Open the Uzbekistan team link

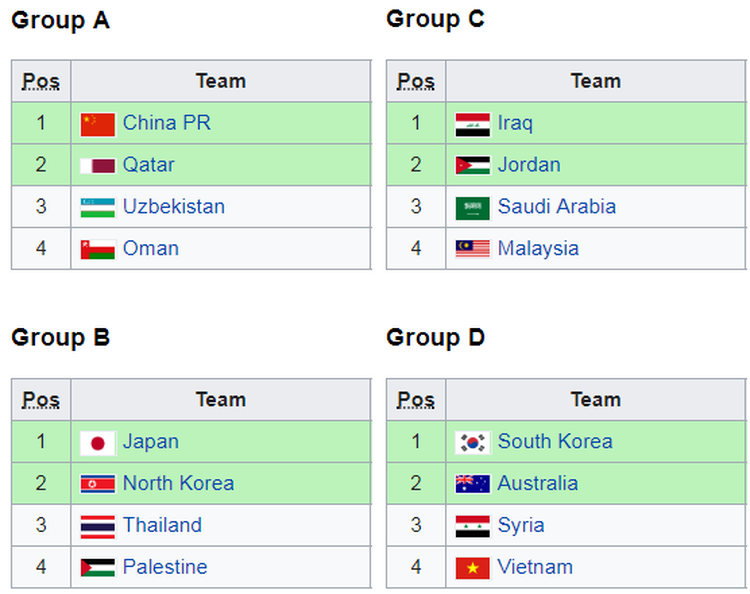[173, 207]
